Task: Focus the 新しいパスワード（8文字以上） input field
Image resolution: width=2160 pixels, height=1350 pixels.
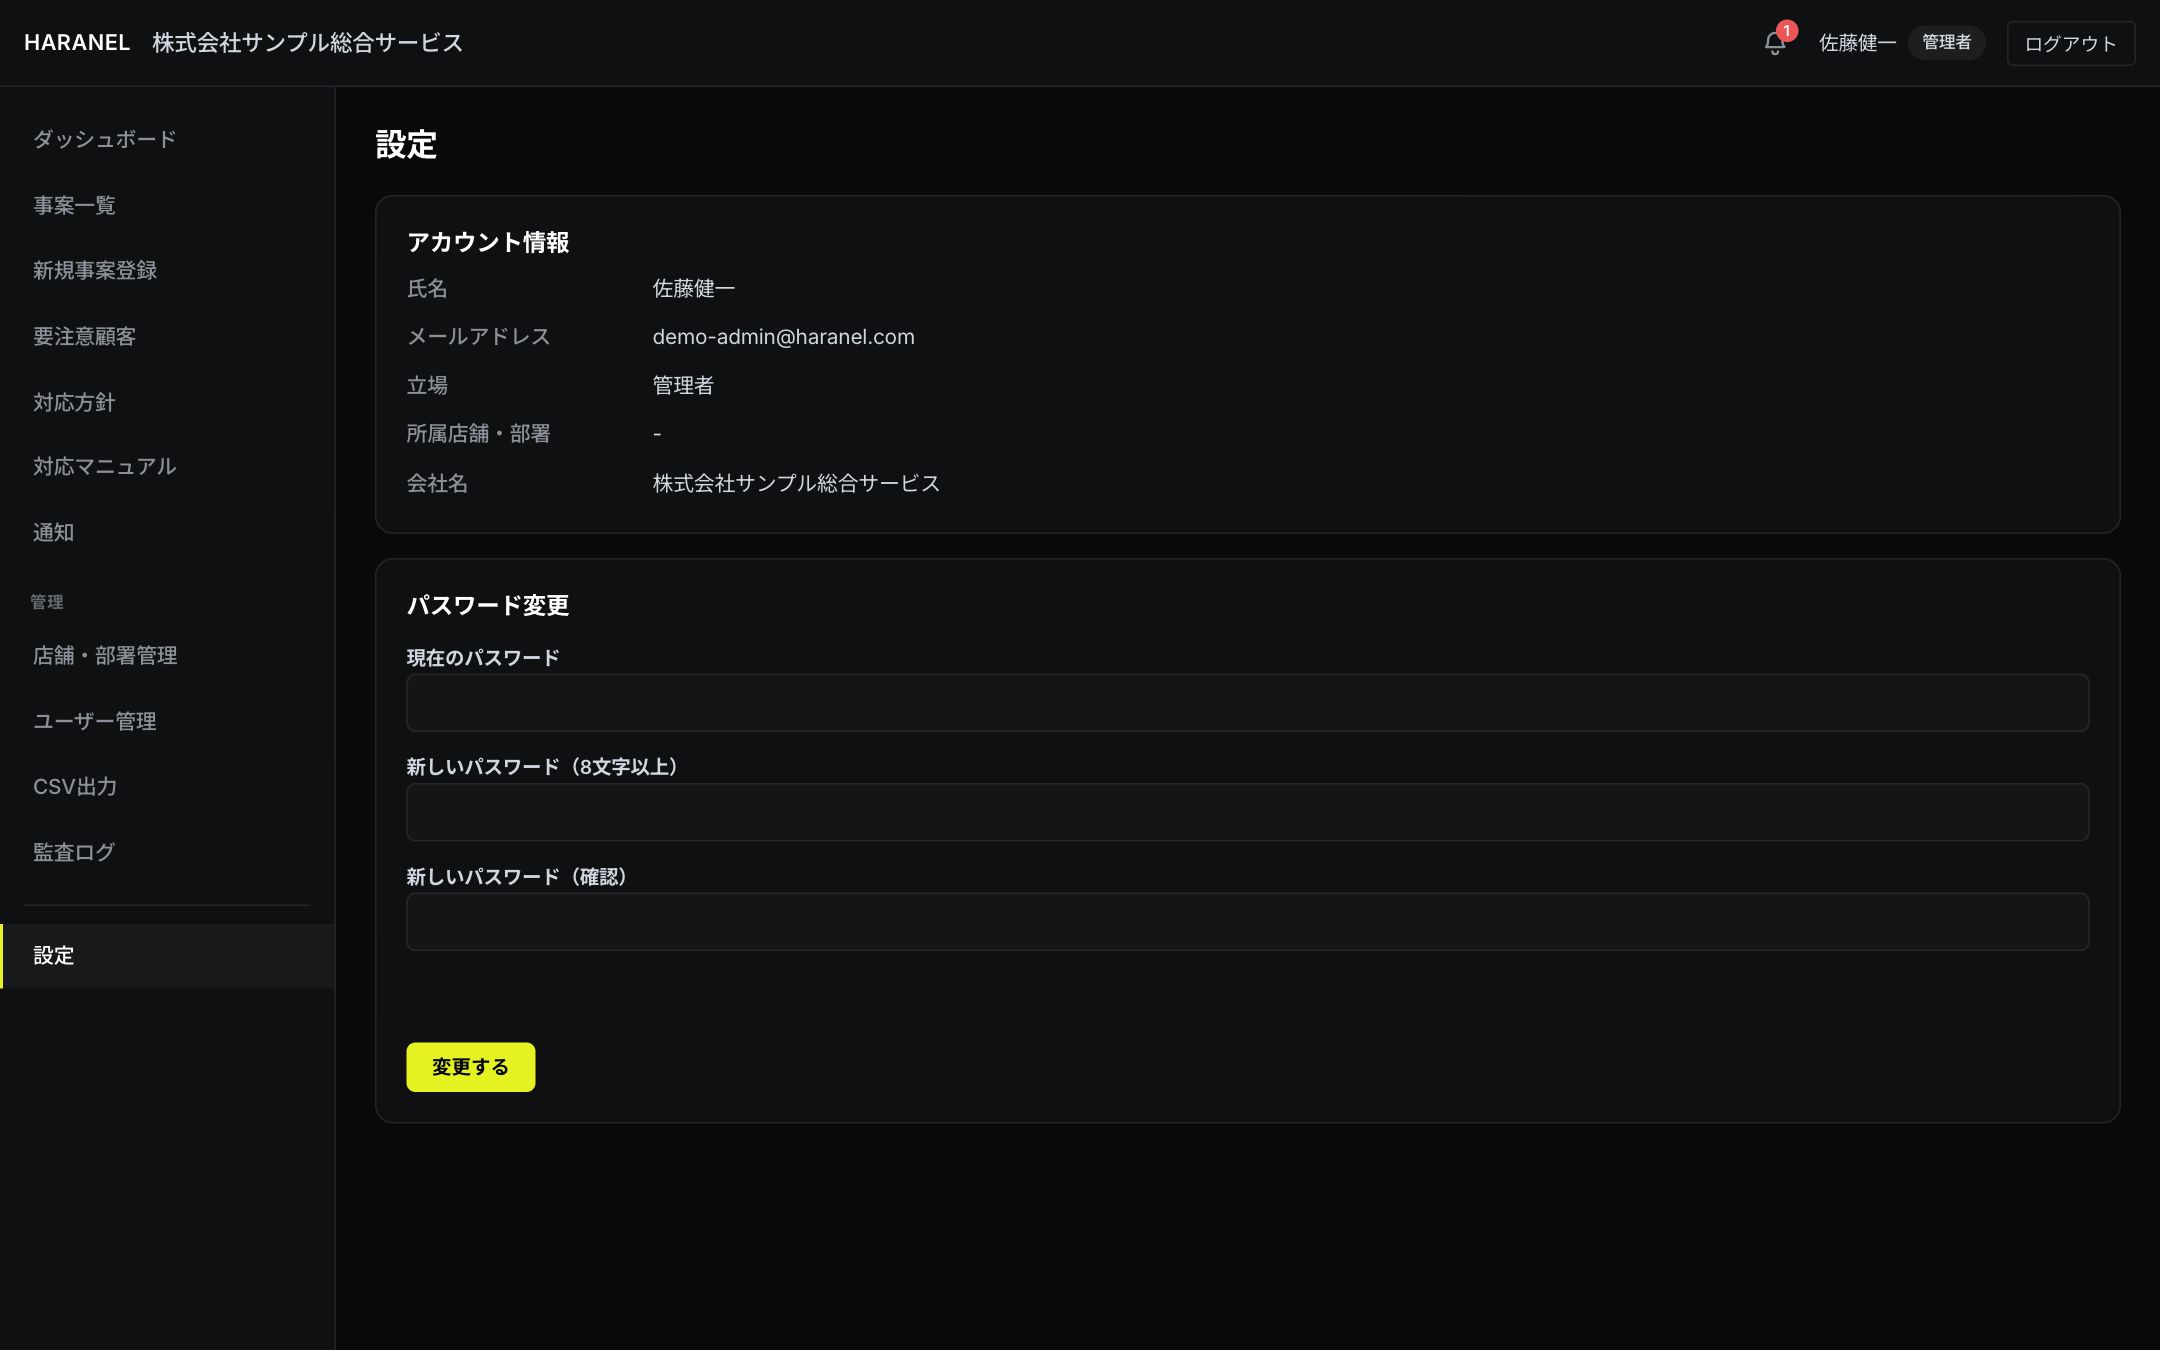Action: (1247, 812)
